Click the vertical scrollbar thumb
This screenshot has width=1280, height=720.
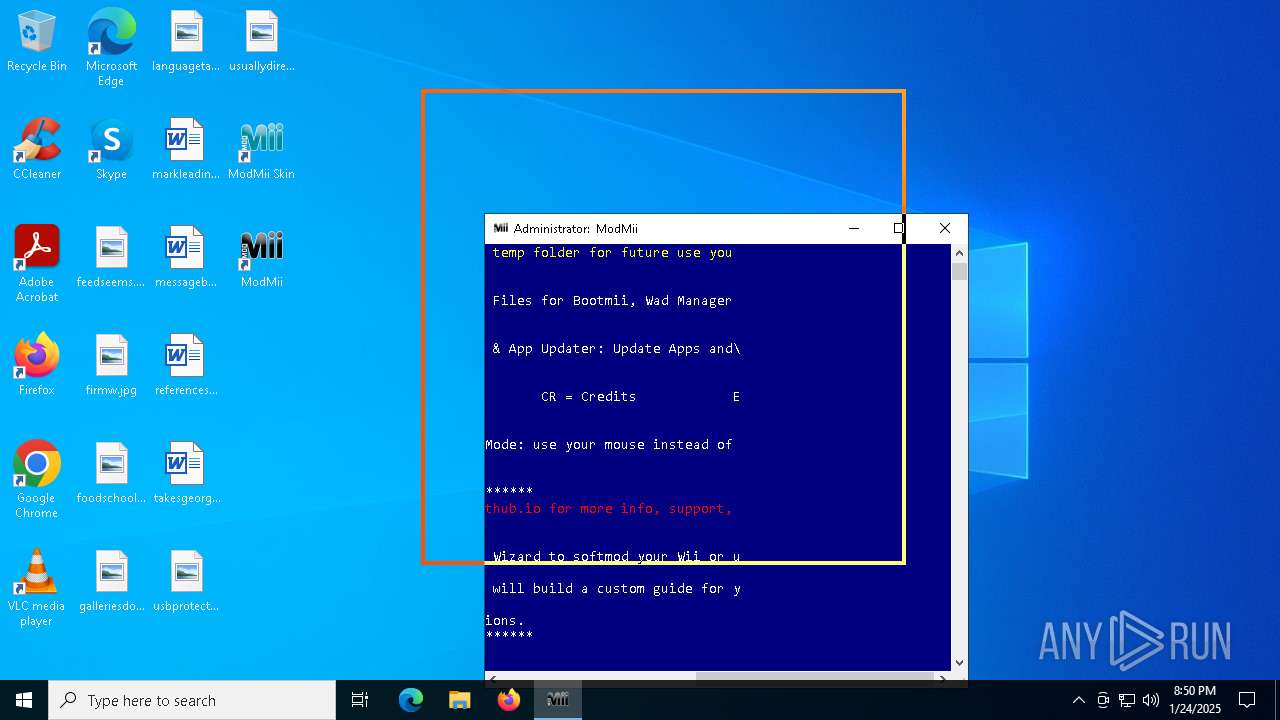959,271
